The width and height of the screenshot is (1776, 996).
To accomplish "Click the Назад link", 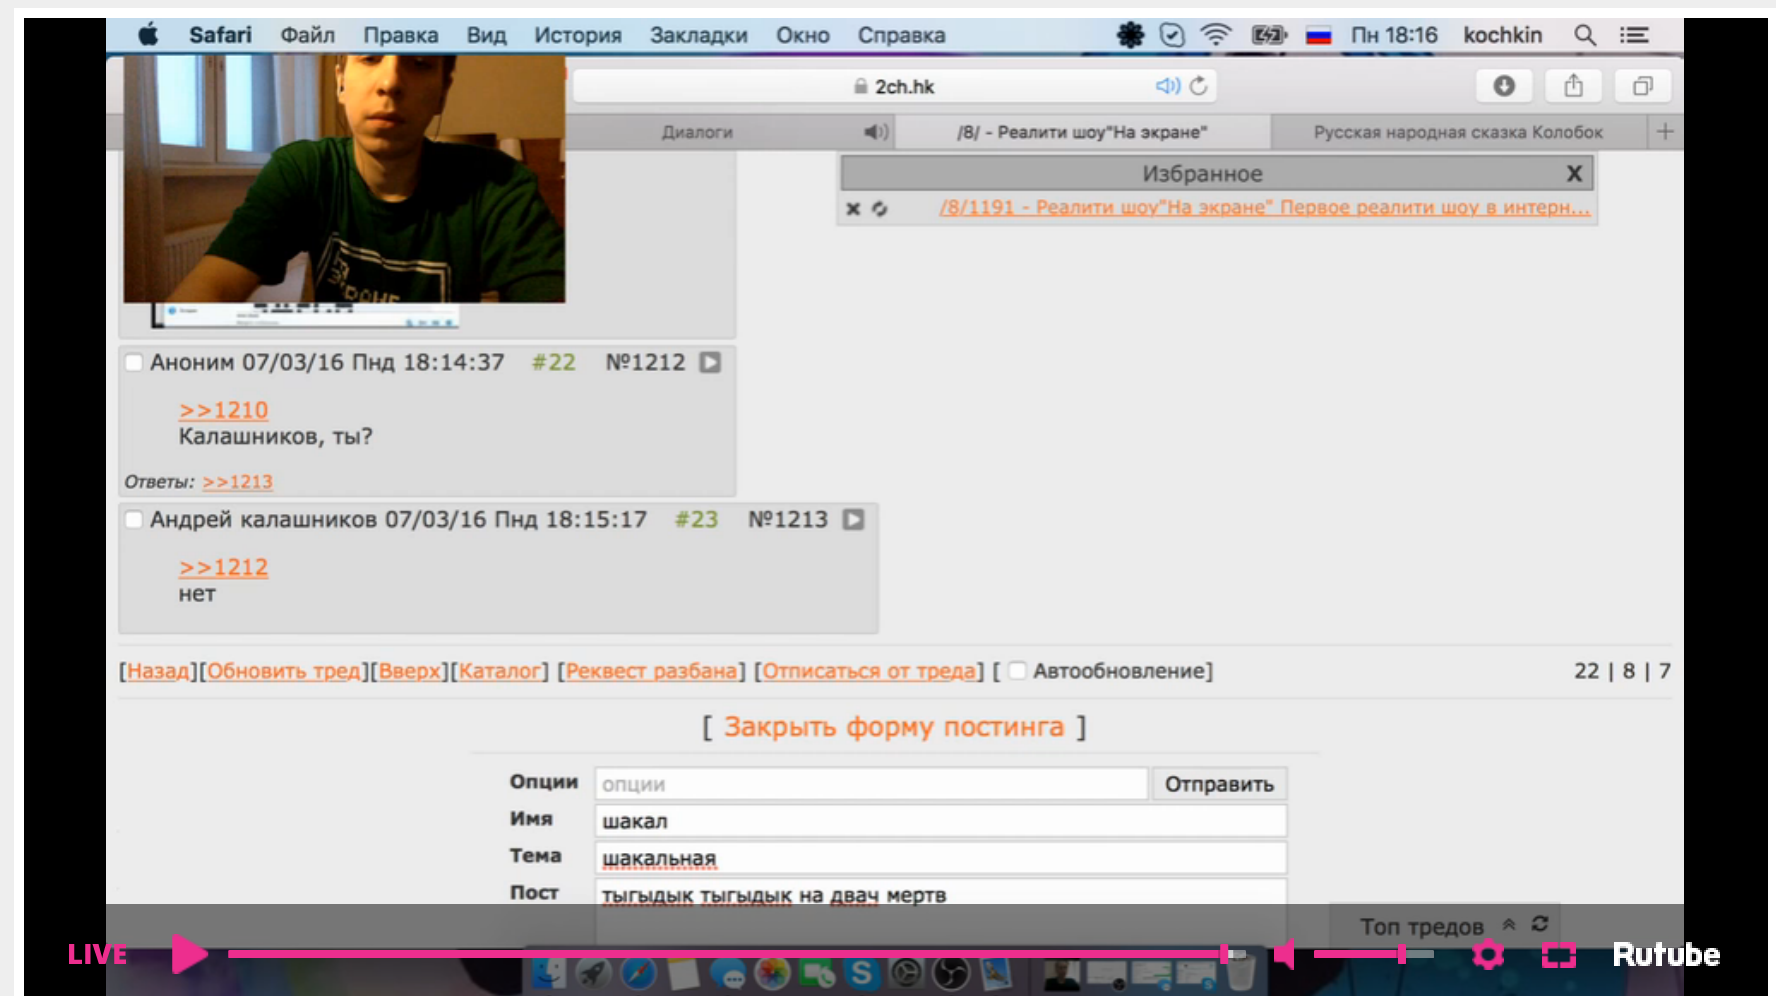I will (158, 671).
